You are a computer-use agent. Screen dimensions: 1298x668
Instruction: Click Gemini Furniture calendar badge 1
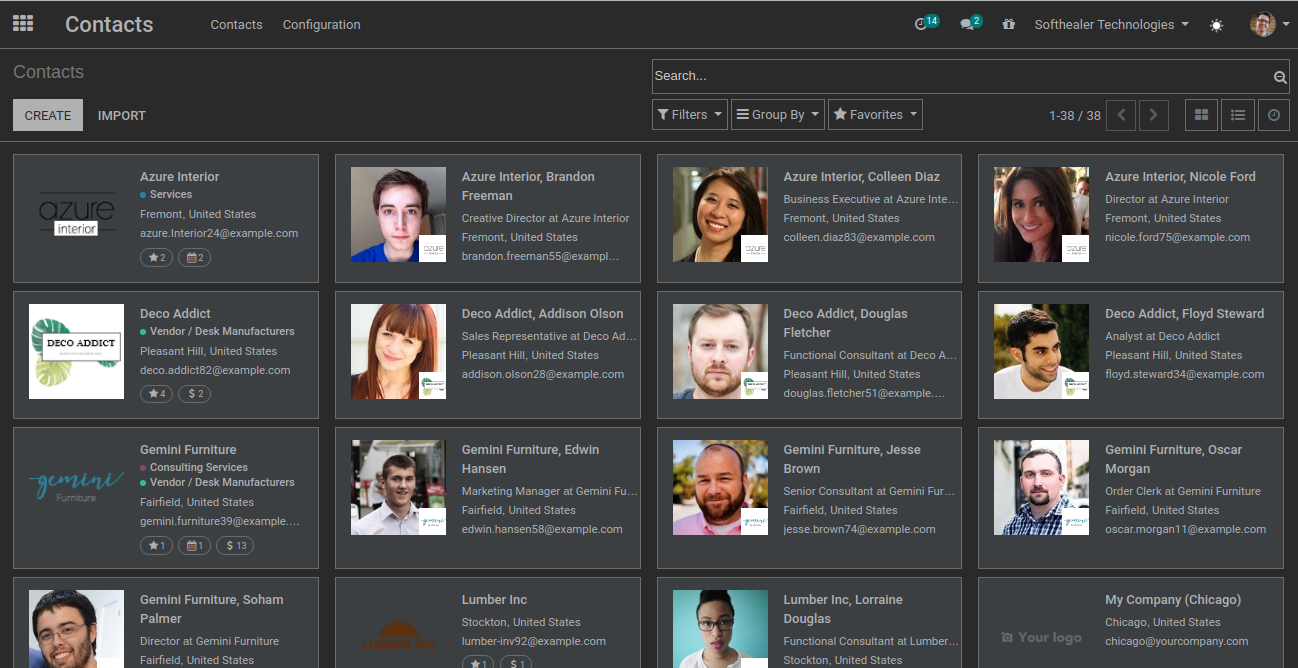click(x=194, y=546)
